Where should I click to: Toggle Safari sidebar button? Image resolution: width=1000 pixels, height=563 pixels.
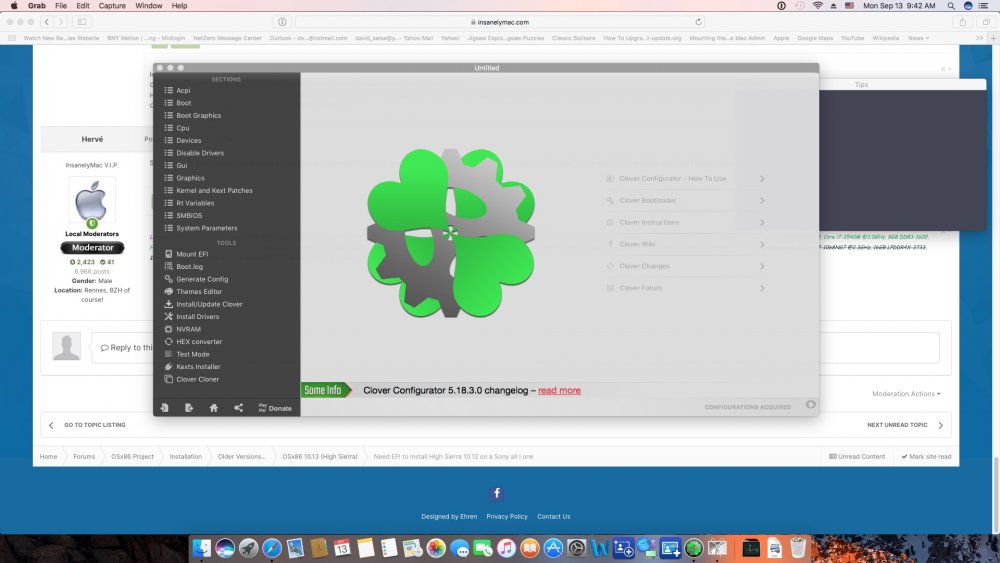pyautogui.click(x=82, y=22)
